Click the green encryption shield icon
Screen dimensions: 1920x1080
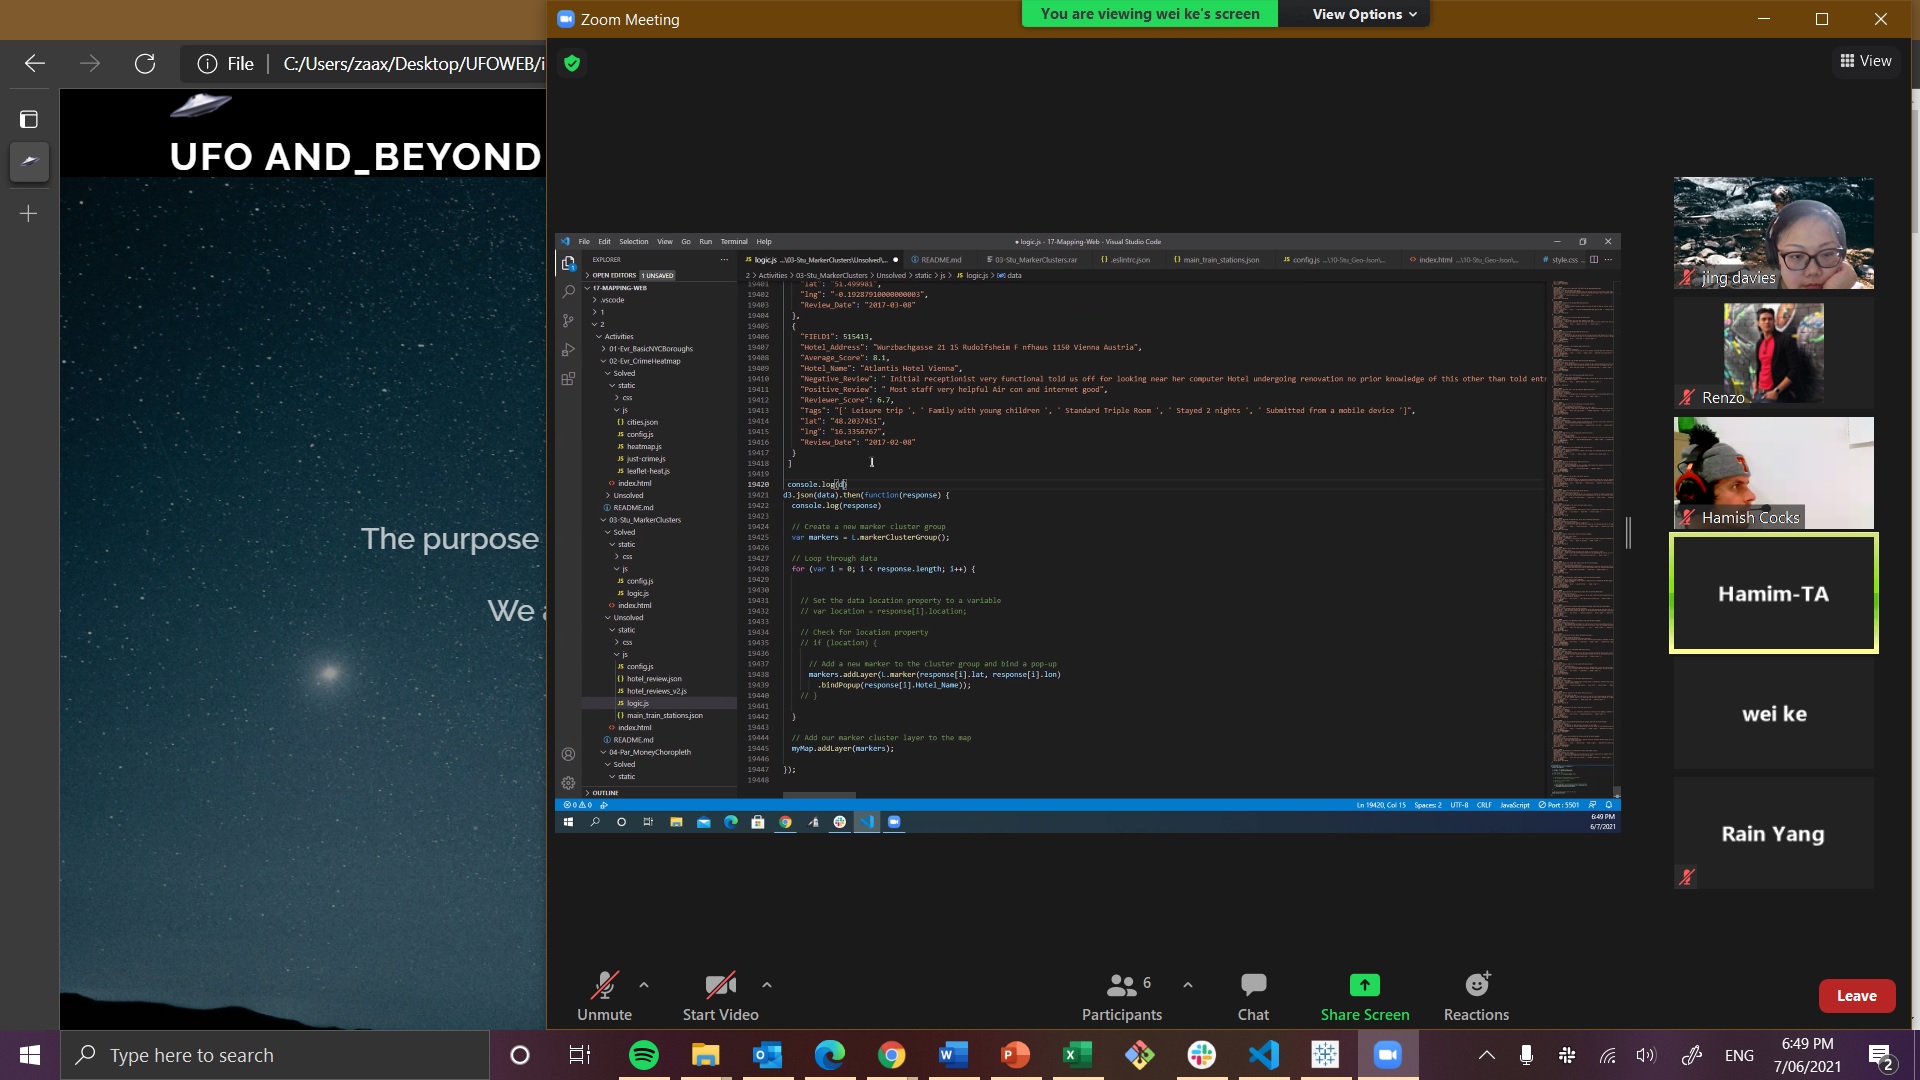pos(572,64)
